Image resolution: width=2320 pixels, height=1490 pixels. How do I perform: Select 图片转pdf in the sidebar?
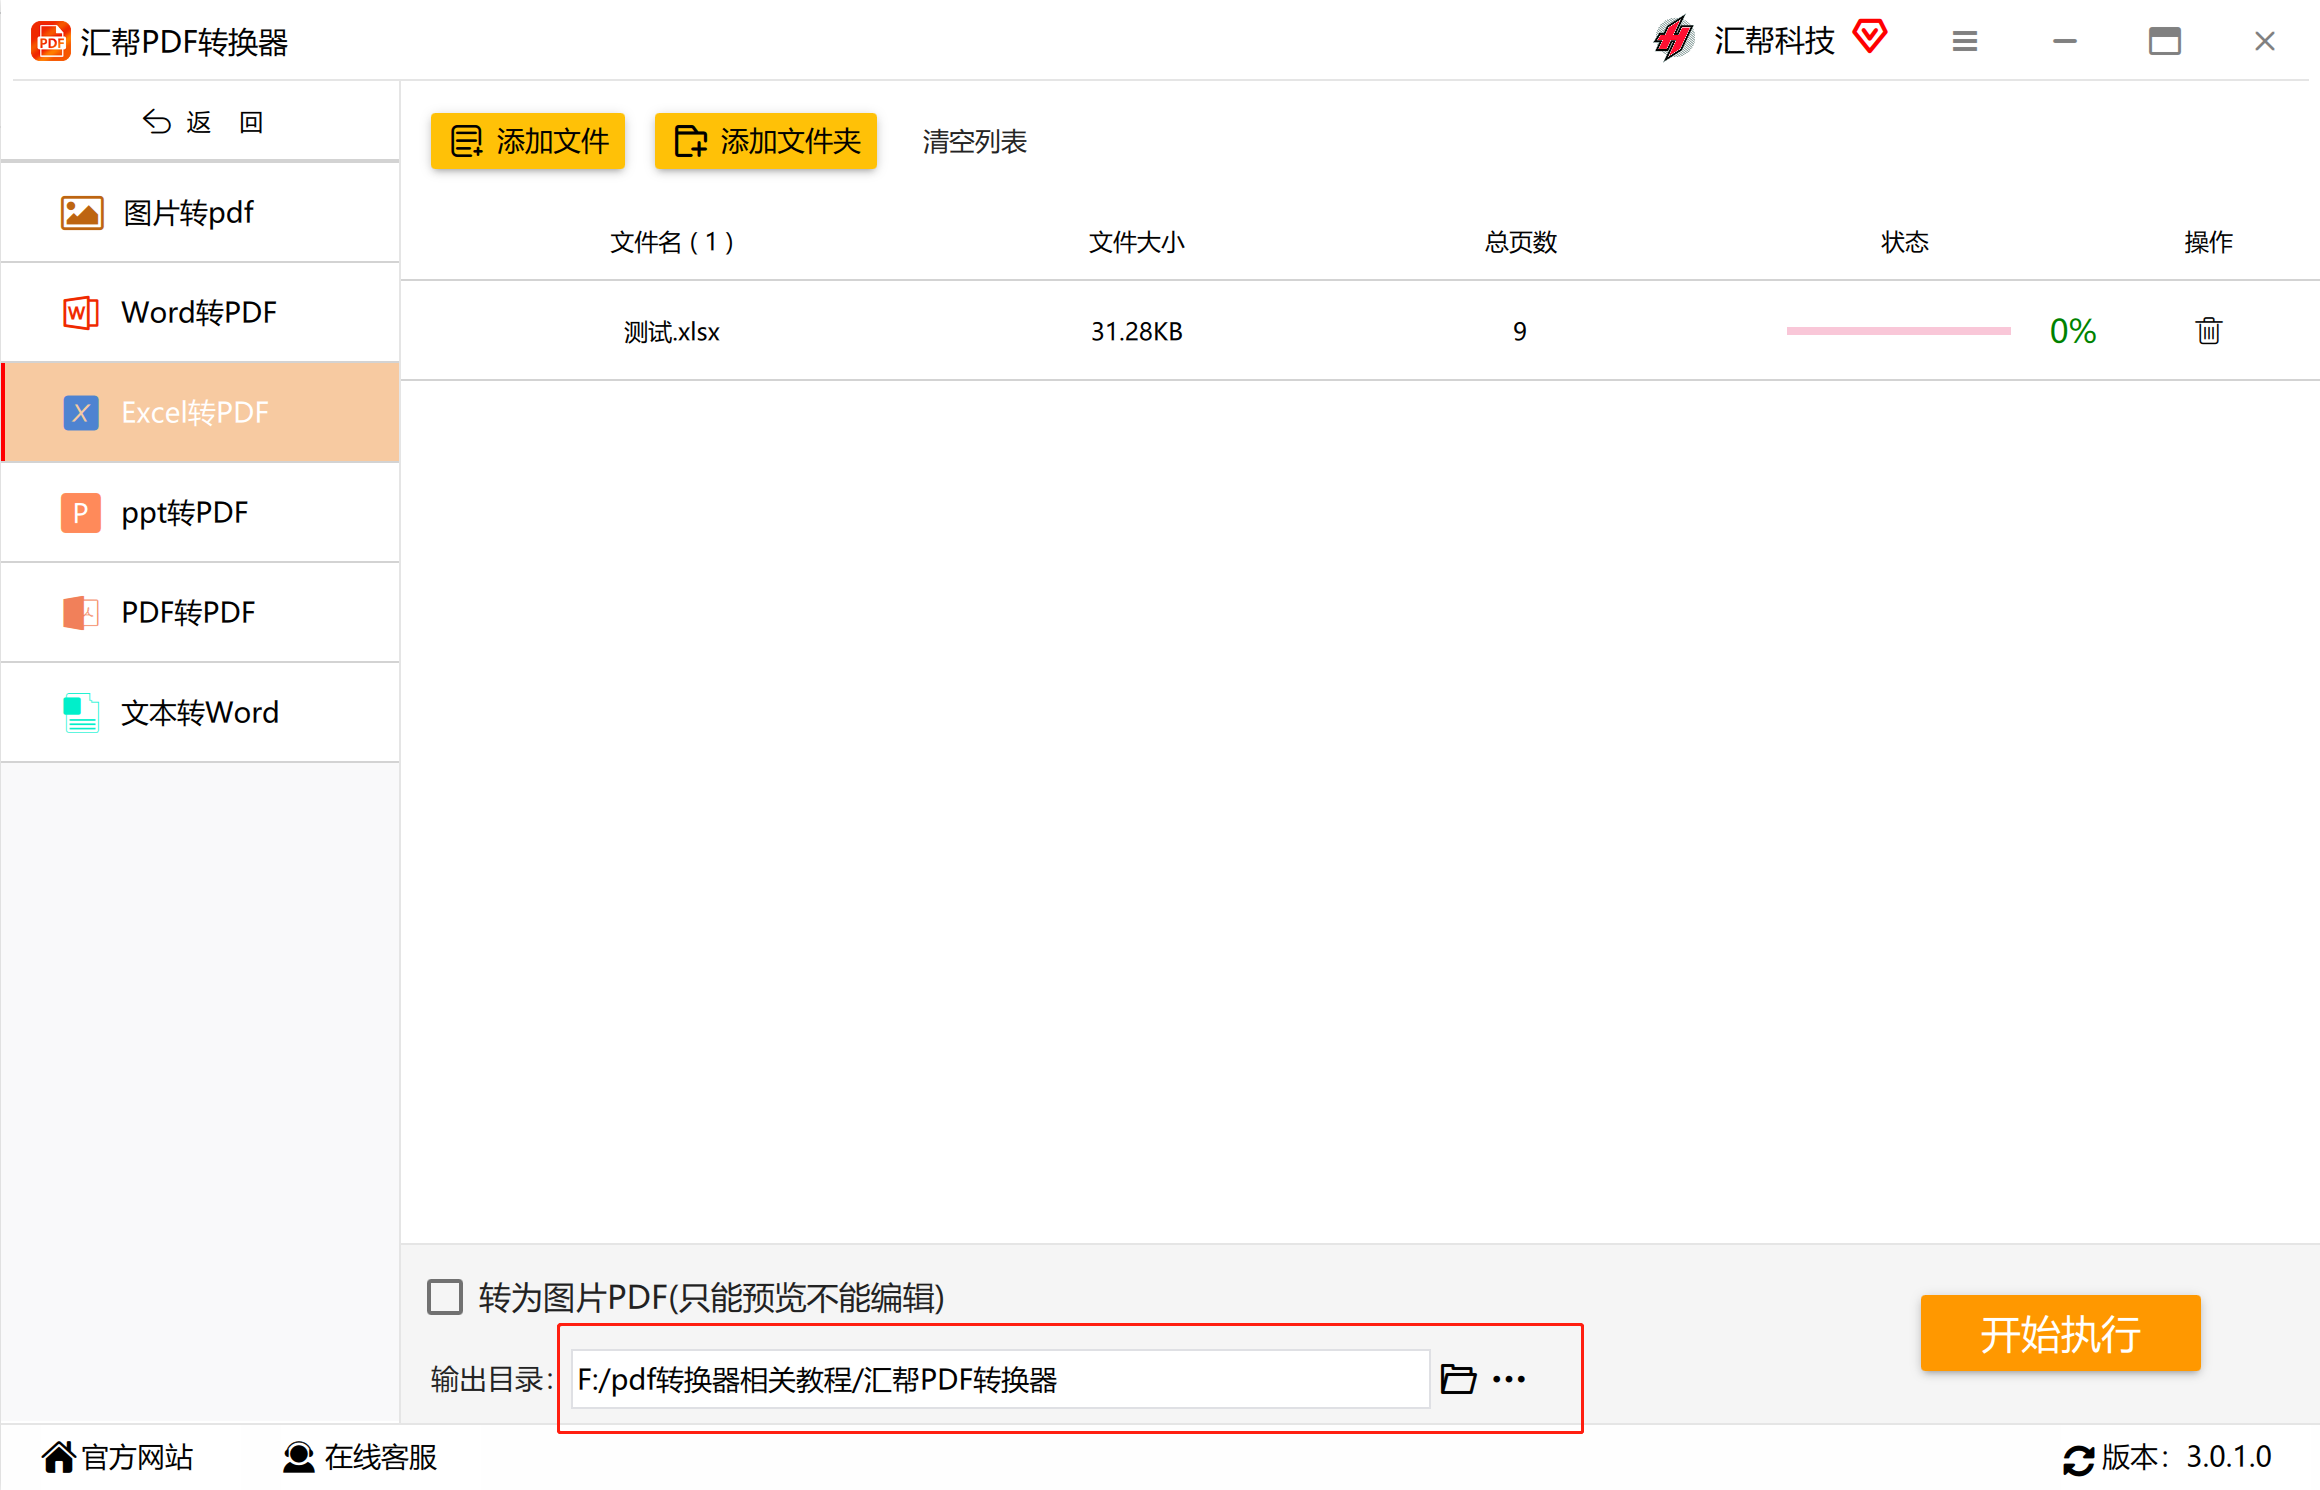coord(201,213)
